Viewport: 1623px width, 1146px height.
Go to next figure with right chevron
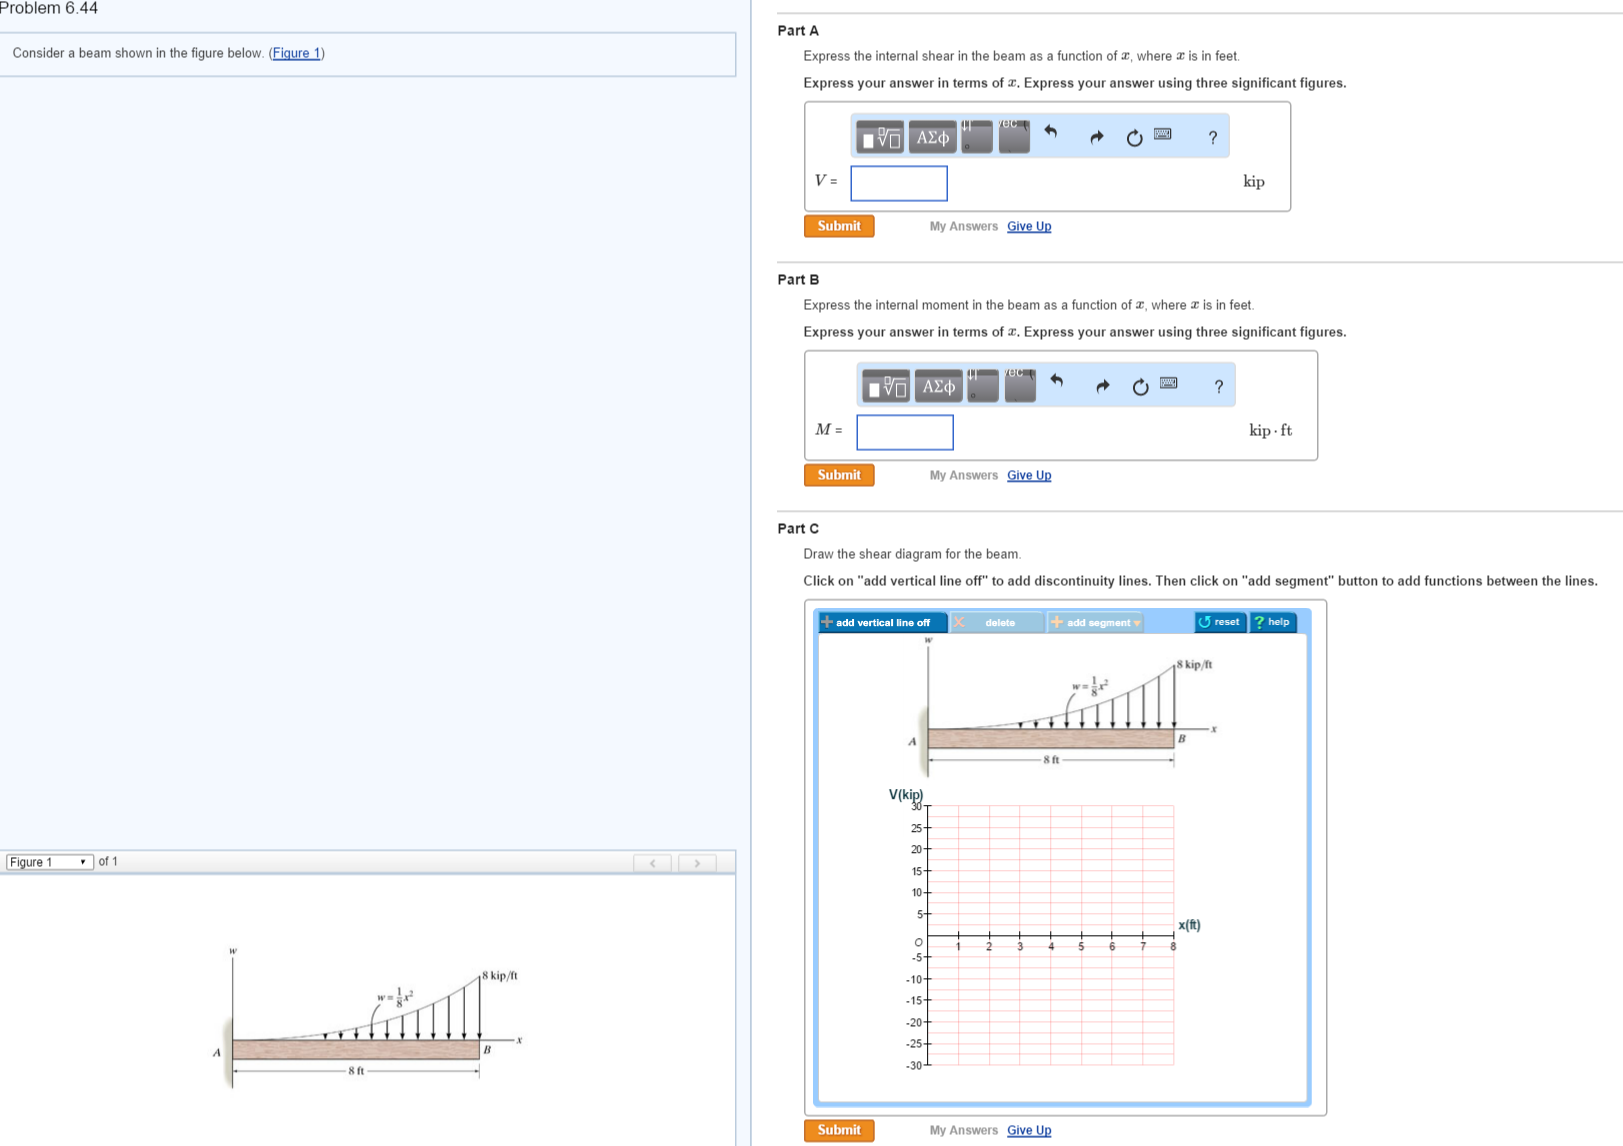(697, 862)
